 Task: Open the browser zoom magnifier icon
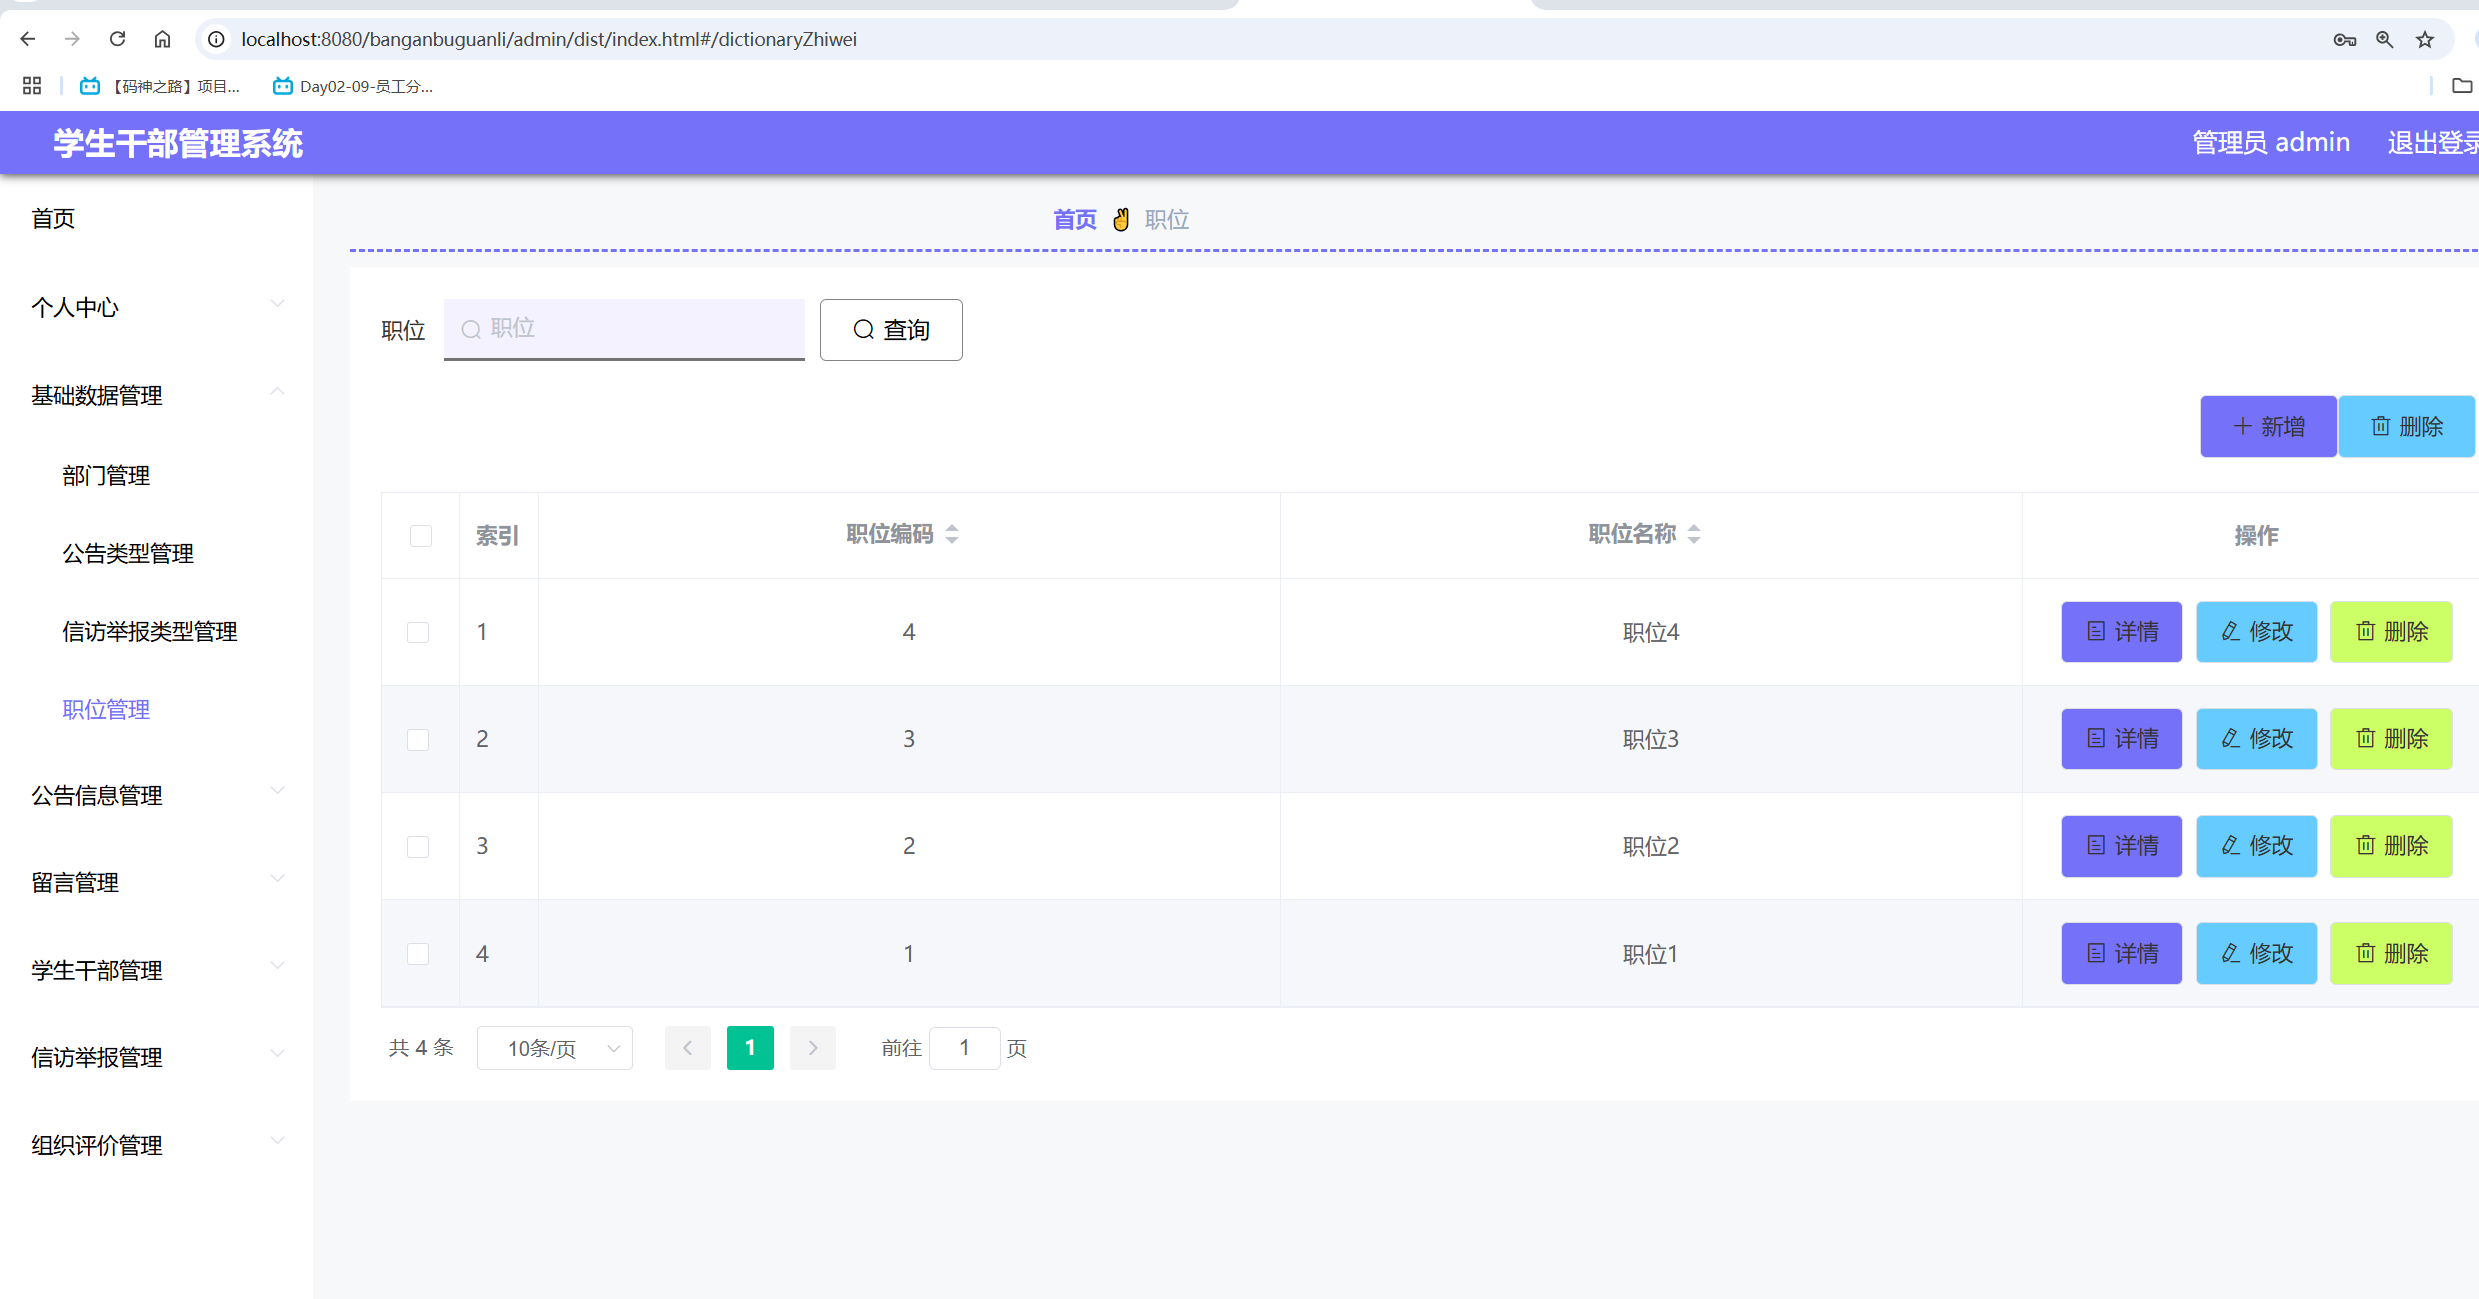(2384, 39)
